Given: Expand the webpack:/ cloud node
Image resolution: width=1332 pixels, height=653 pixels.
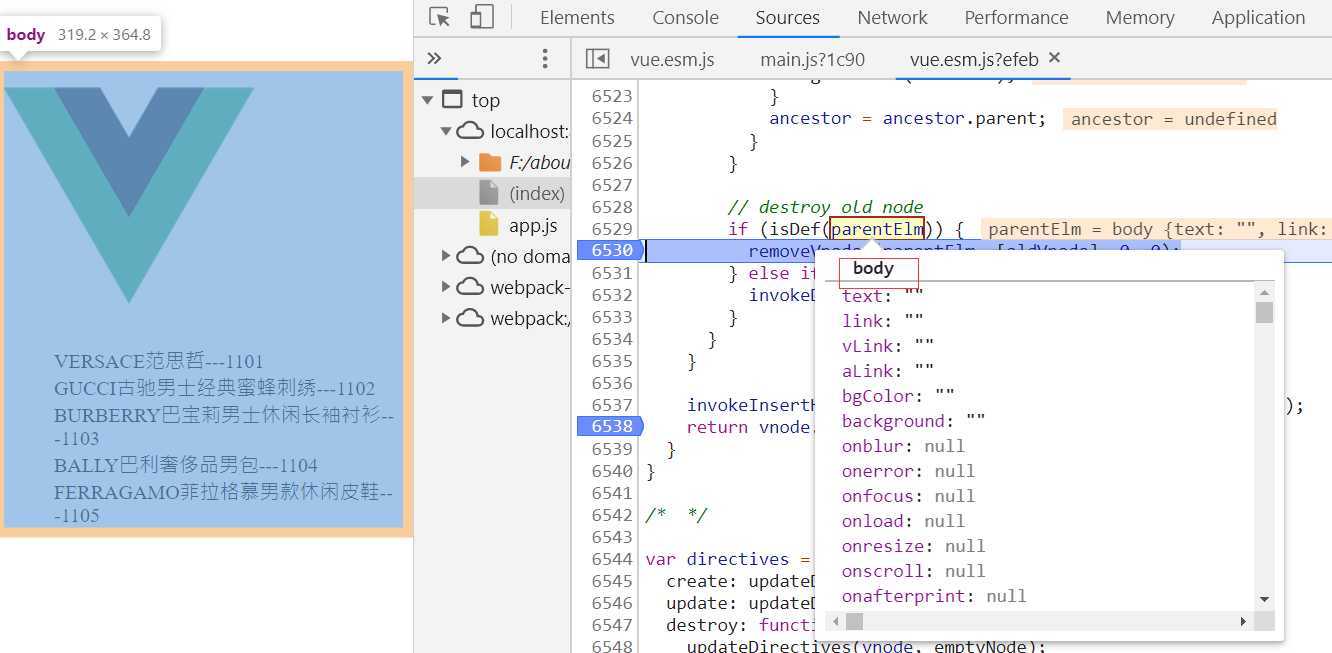Looking at the screenshot, I should 446,318.
